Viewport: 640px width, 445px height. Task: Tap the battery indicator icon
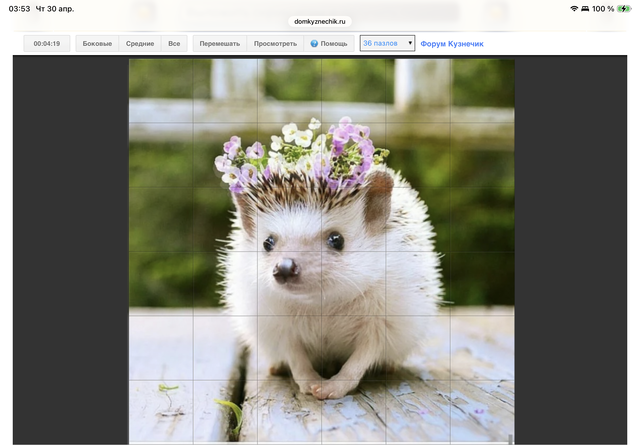click(x=624, y=8)
